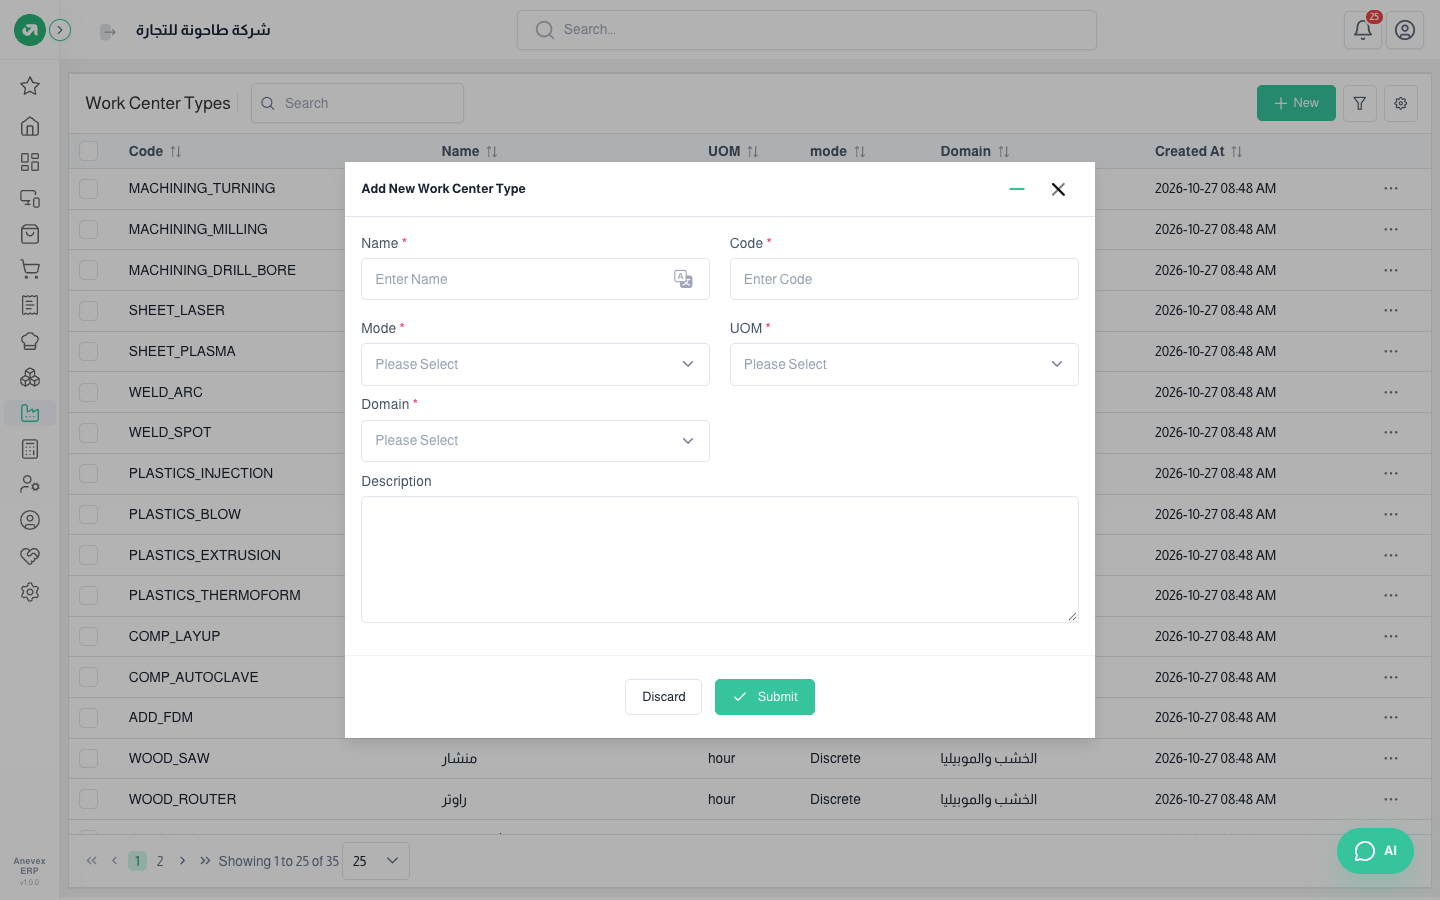This screenshot has height=900, width=1440.
Task: Click the Discard button
Action: pyautogui.click(x=663, y=697)
